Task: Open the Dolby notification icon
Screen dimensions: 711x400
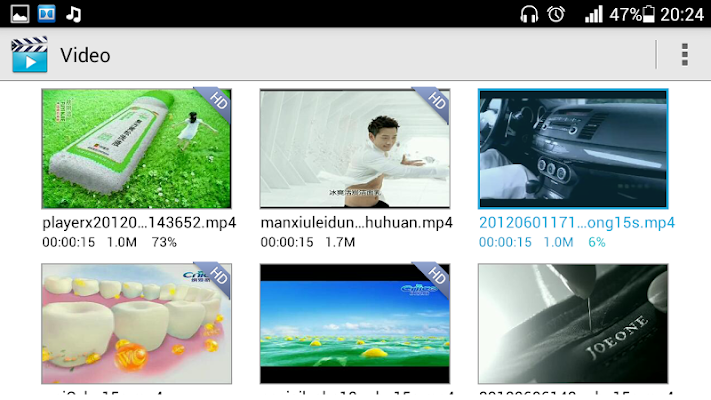Action: click(x=47, y=14)
